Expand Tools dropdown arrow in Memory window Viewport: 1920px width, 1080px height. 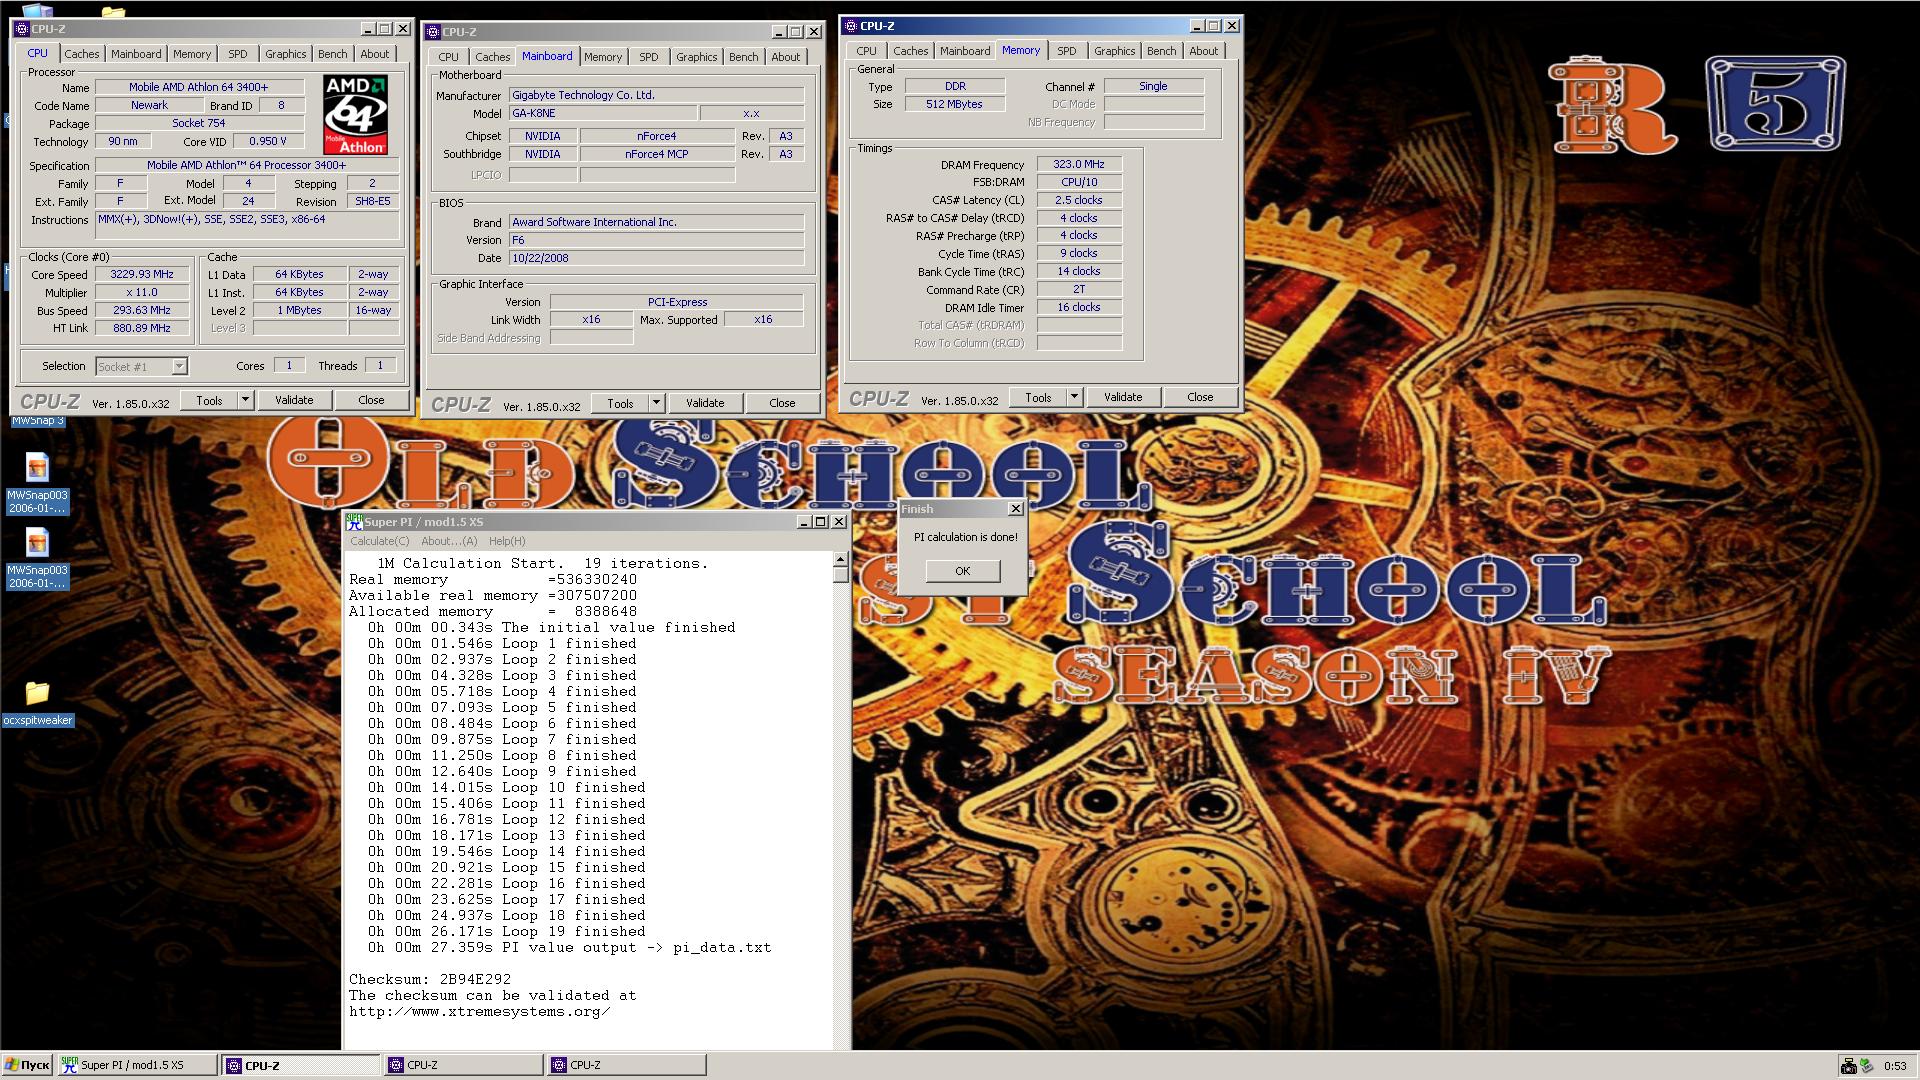(1074, 397)
